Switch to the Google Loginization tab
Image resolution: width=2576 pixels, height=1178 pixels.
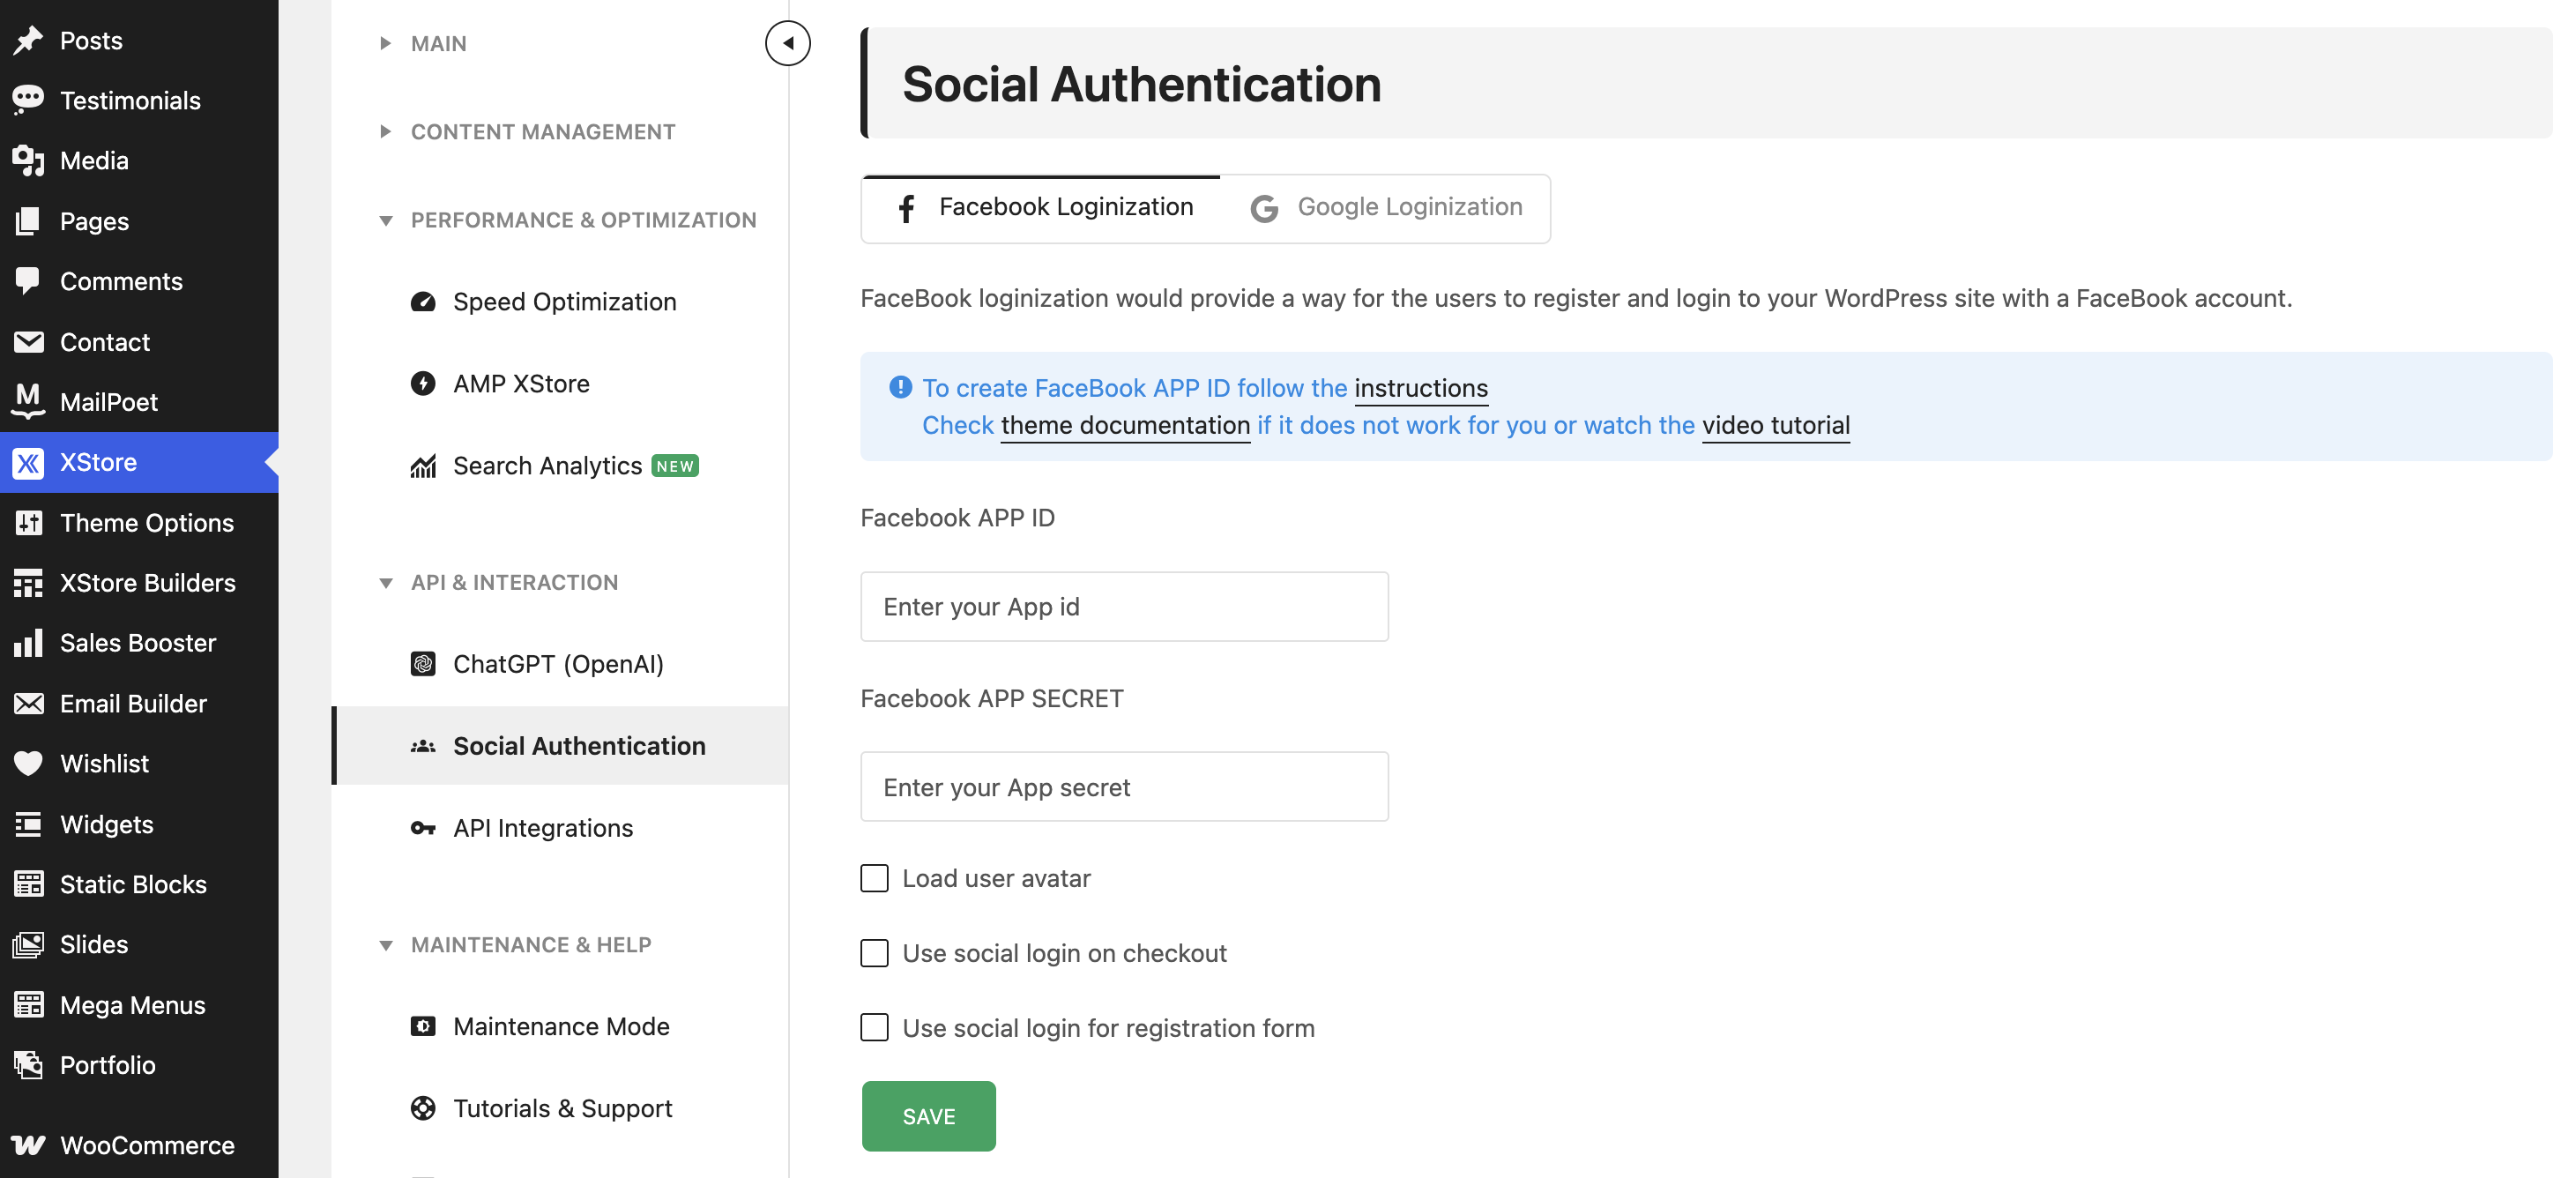(1385, 208)
